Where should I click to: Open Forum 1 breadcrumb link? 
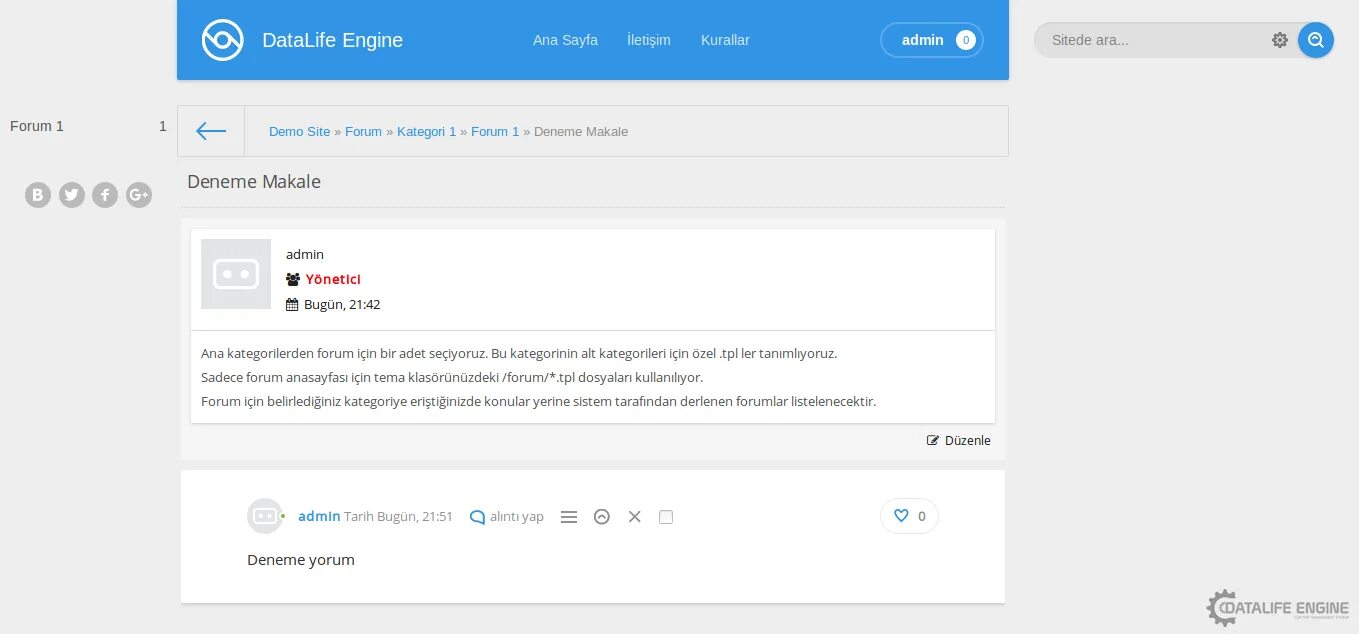(x=495, y=131)
